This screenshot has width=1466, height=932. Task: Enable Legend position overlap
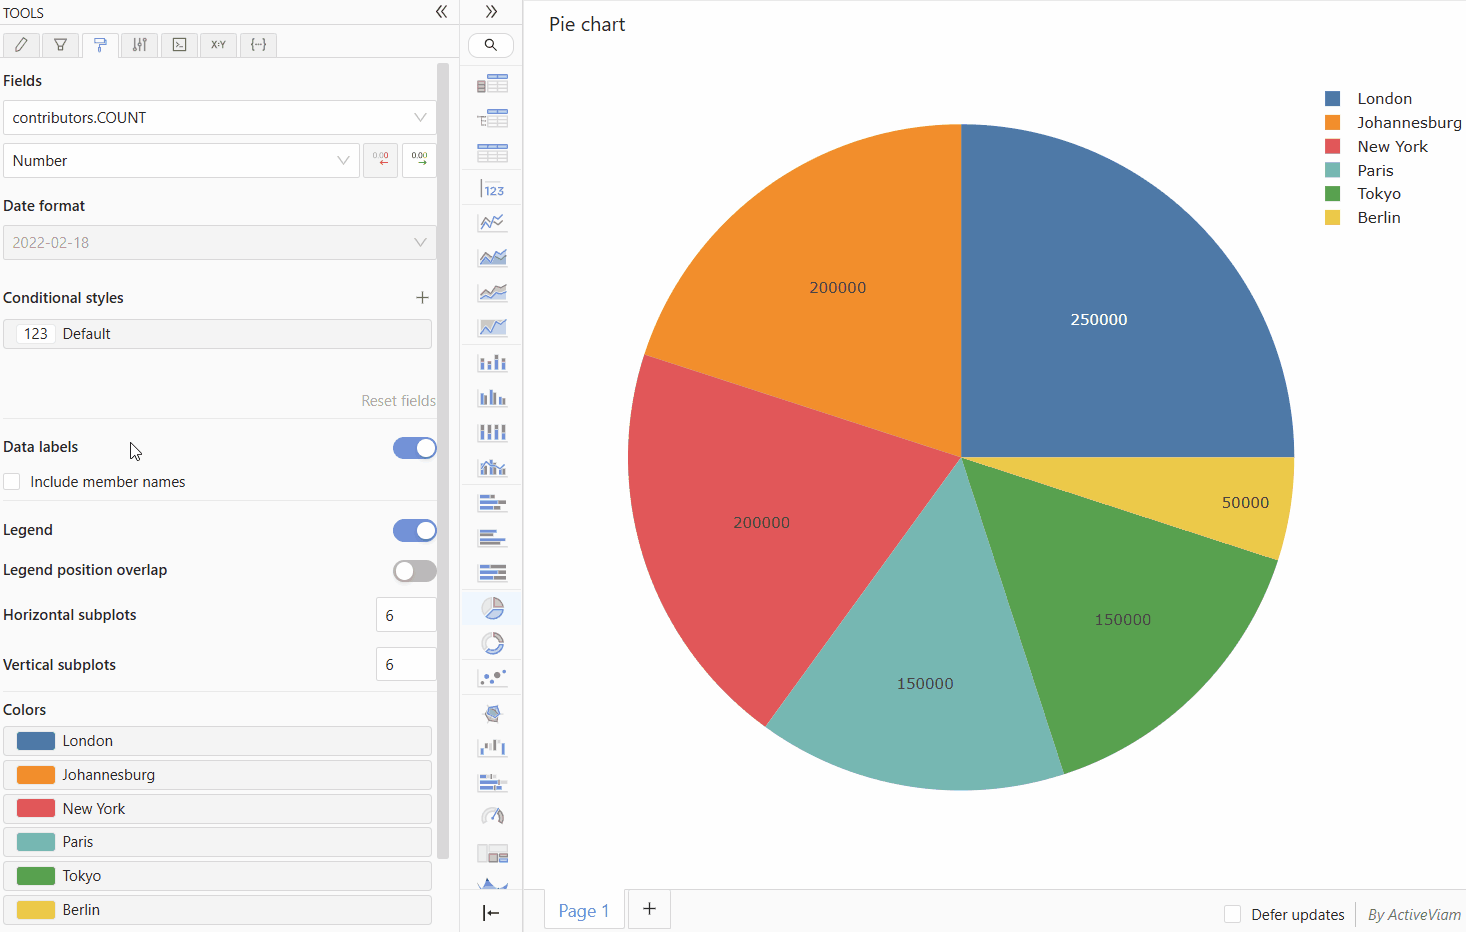(414, 570)
